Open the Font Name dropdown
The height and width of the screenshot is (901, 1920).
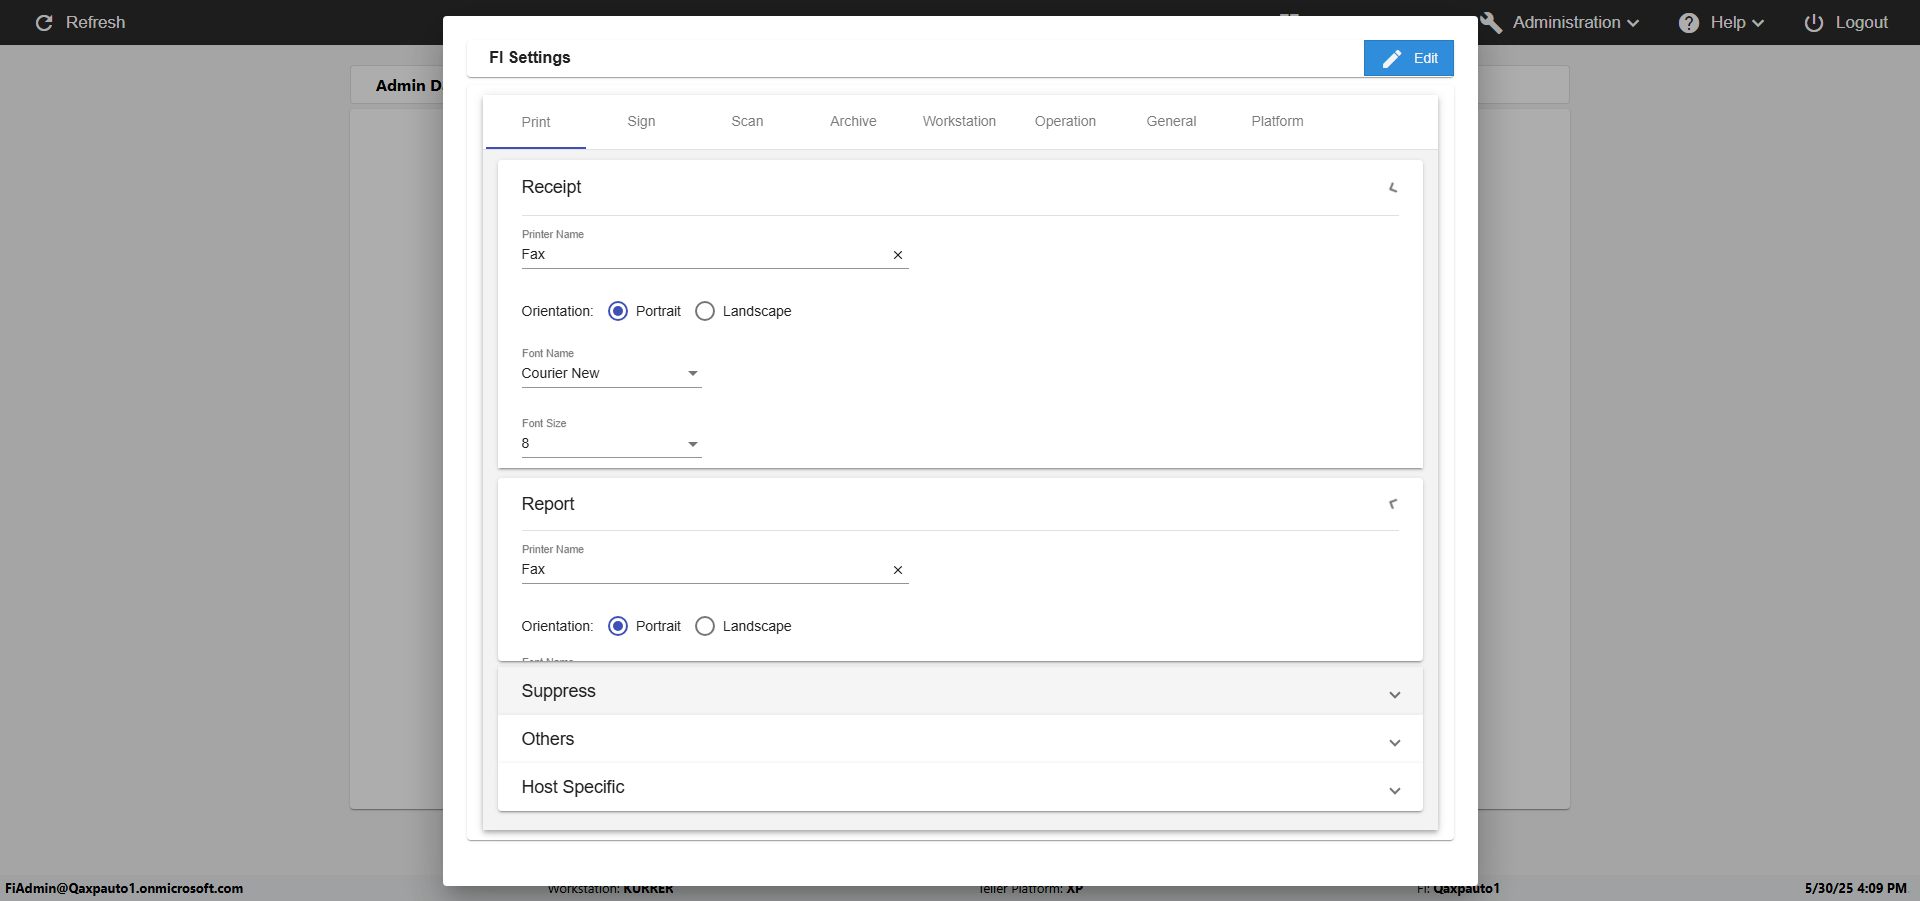point(692,374)
